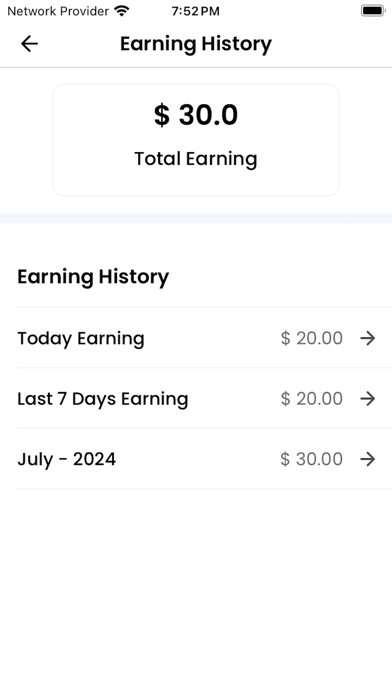The image size is (392, 696).
Task: Open Today Earning details arrow
Action: click(368, 338)
